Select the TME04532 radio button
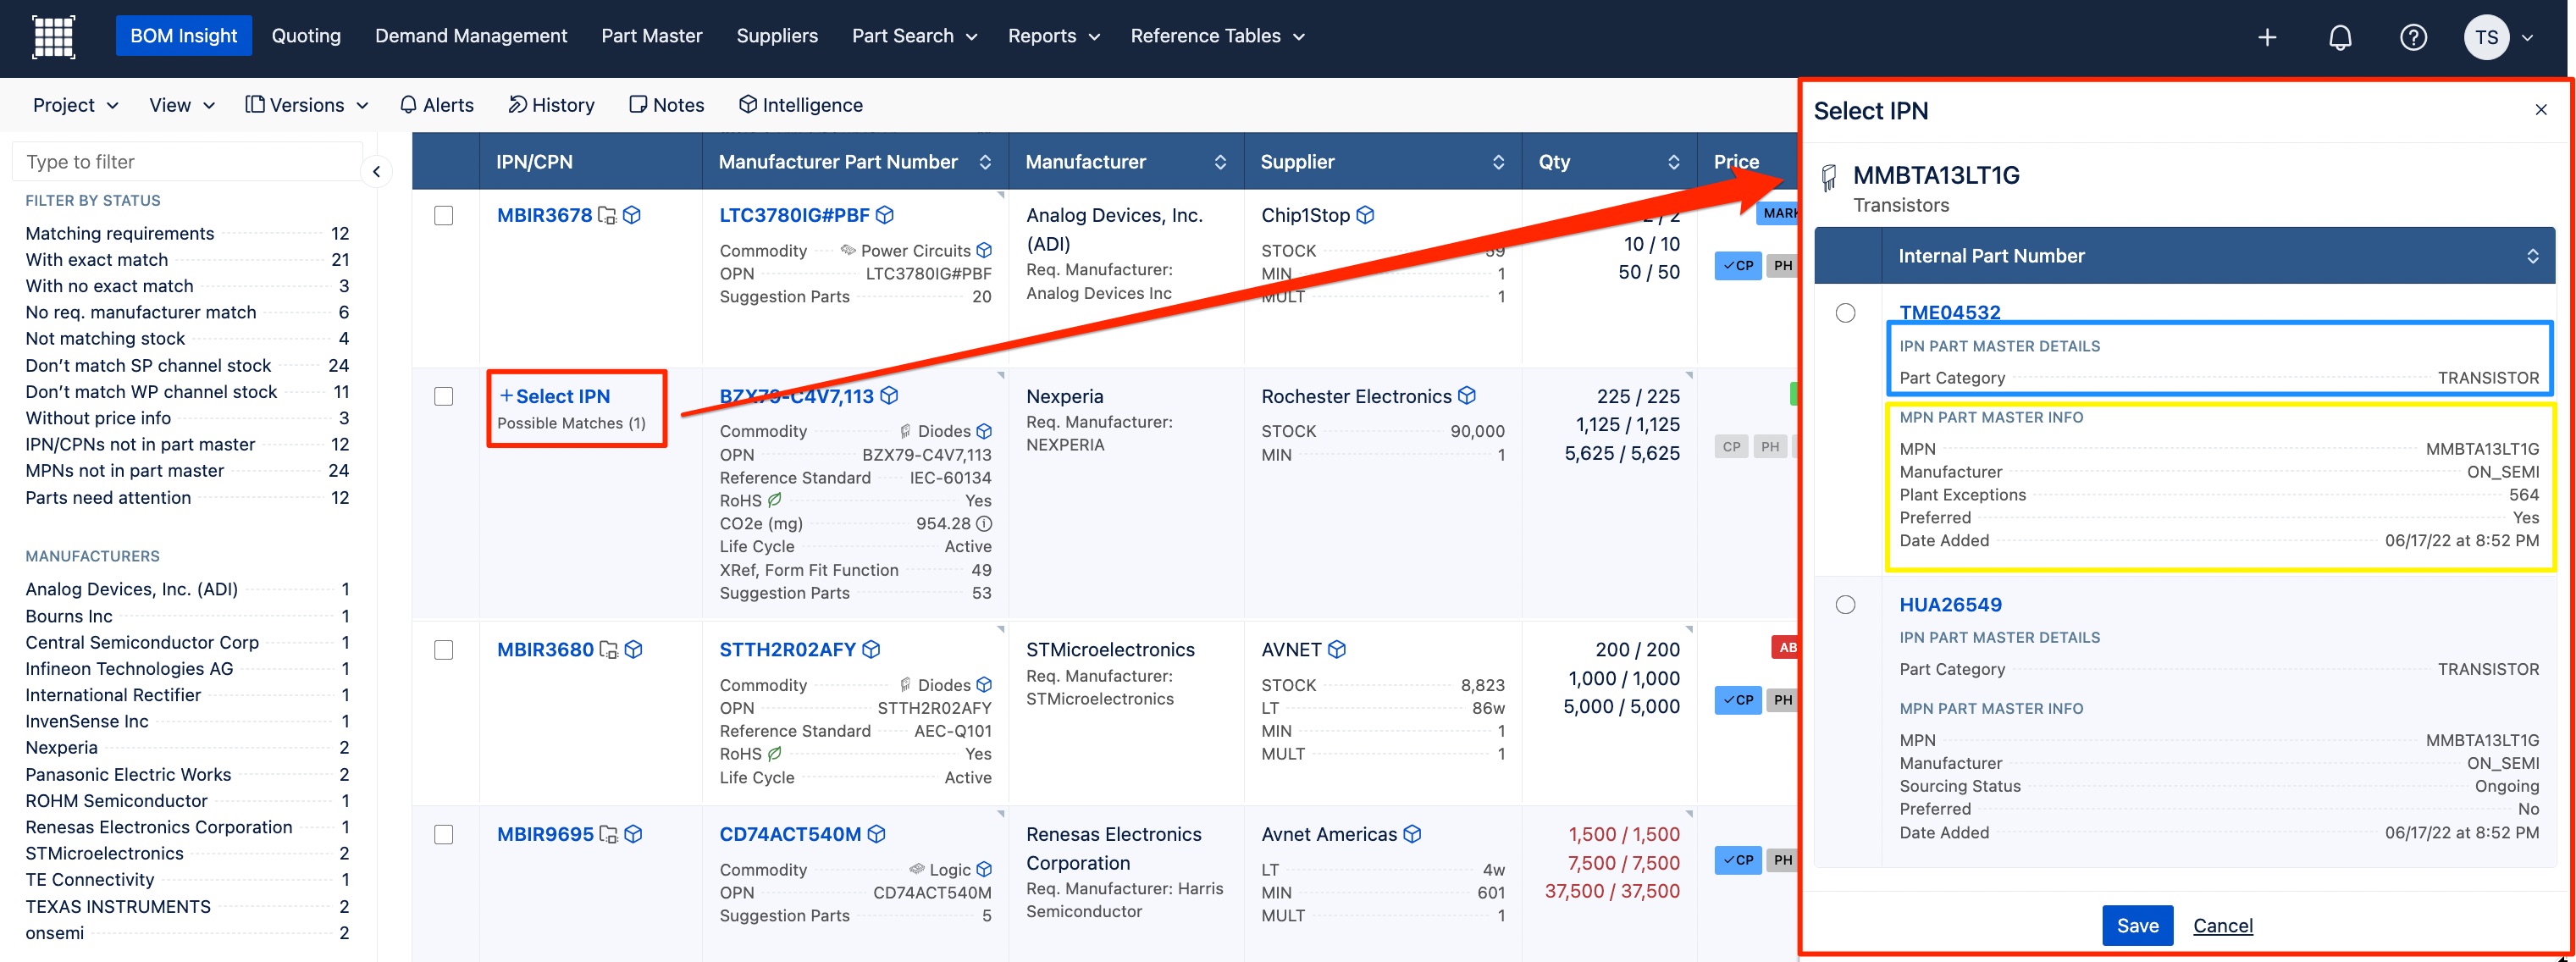Image resolution: width=2576 pixels, height=962 pixels. pyautogui.click(x=1846, y=313)
